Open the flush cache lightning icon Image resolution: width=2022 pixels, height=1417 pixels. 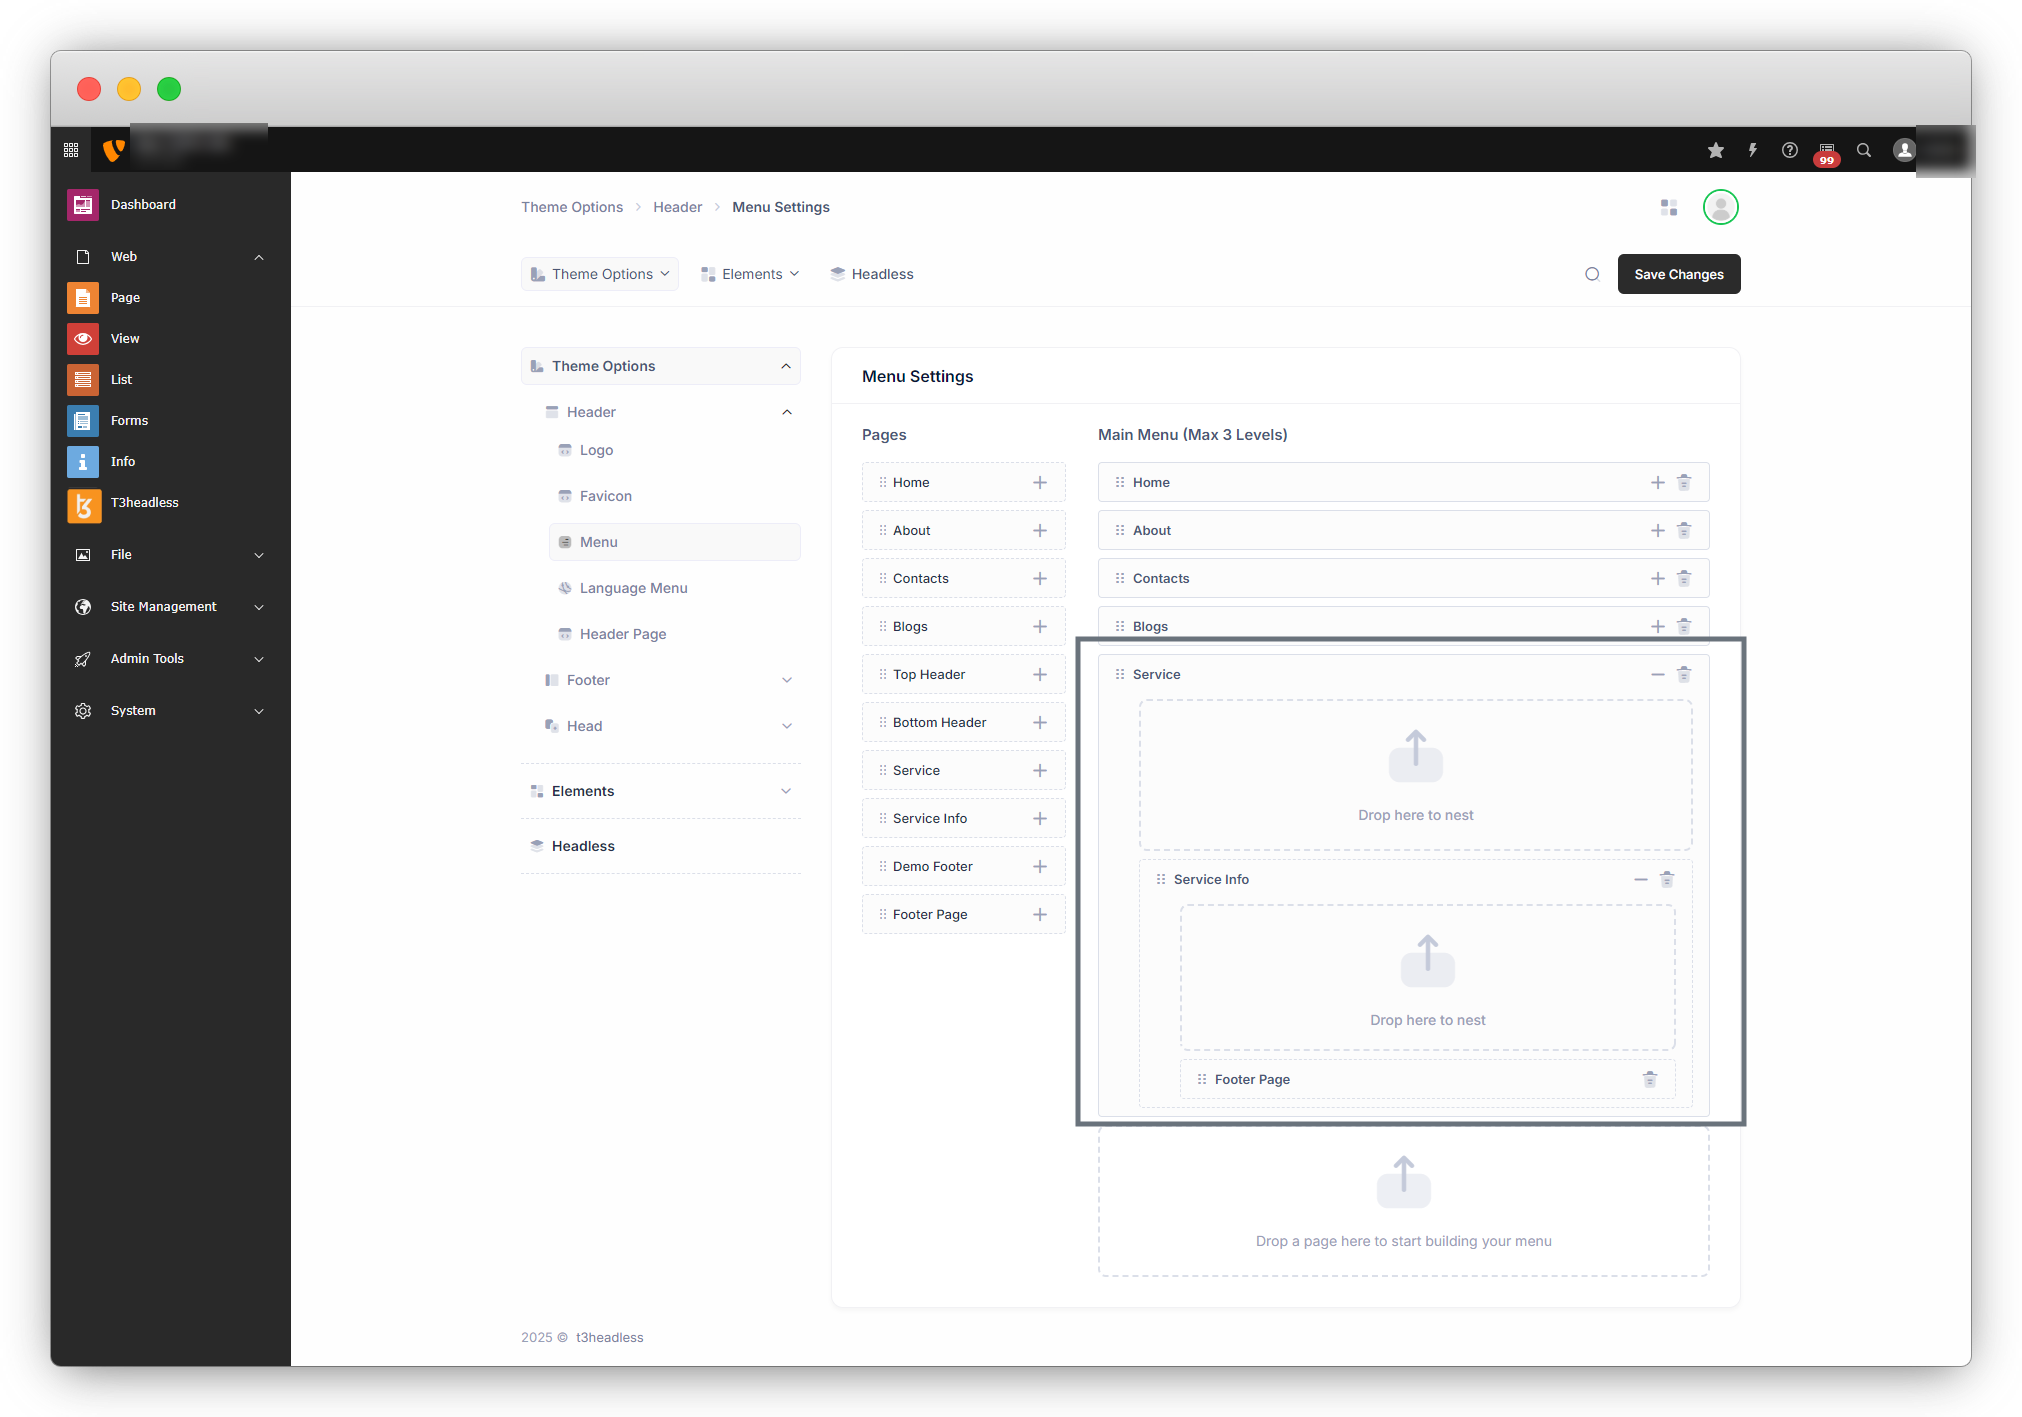[1752, 150]
